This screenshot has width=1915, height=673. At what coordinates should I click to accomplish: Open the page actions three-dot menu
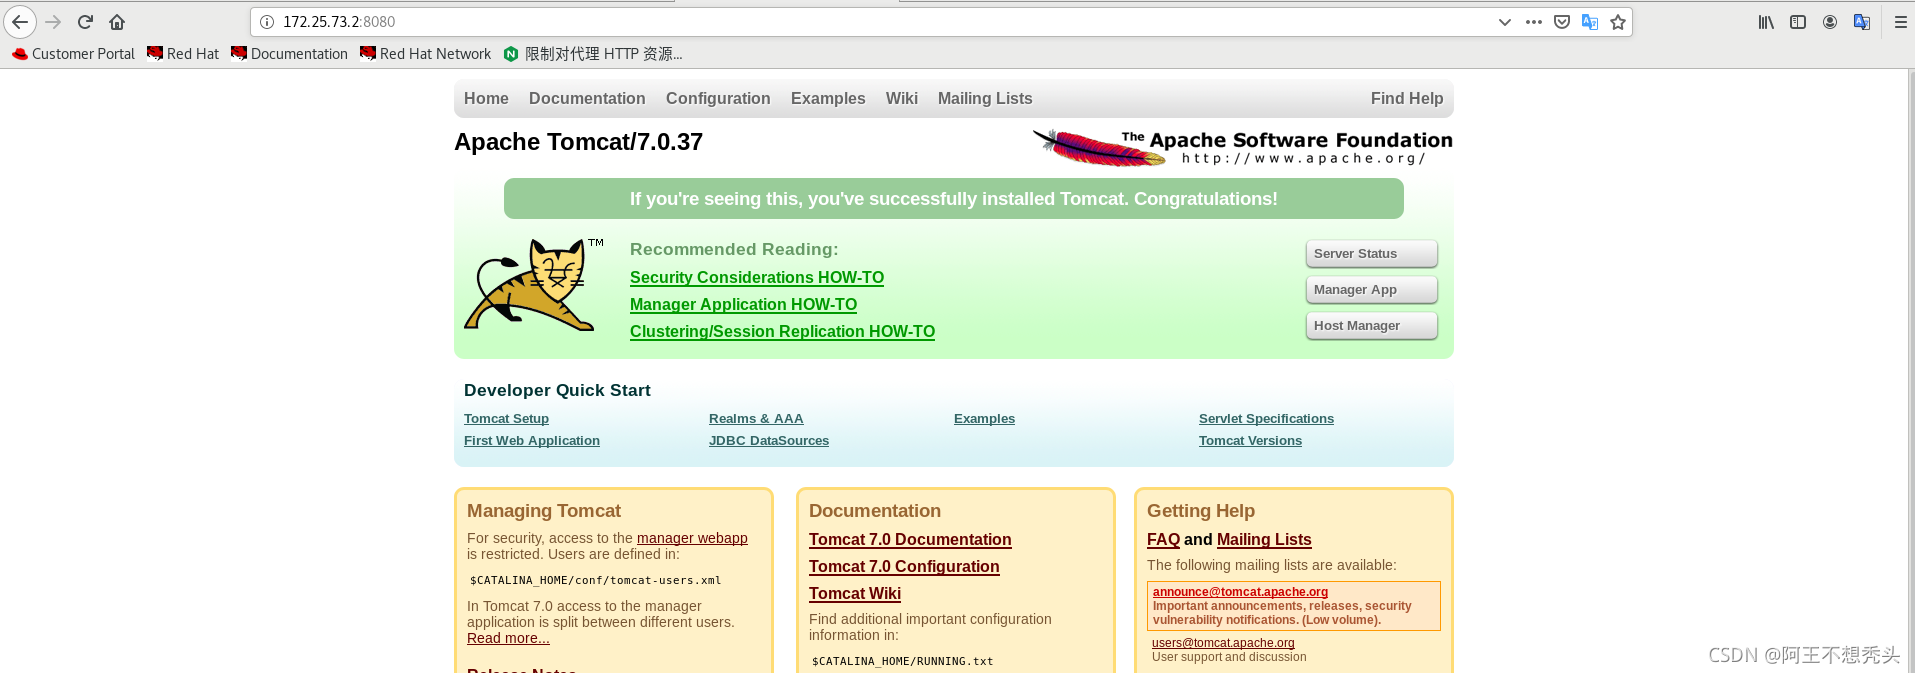(1533, 22)
